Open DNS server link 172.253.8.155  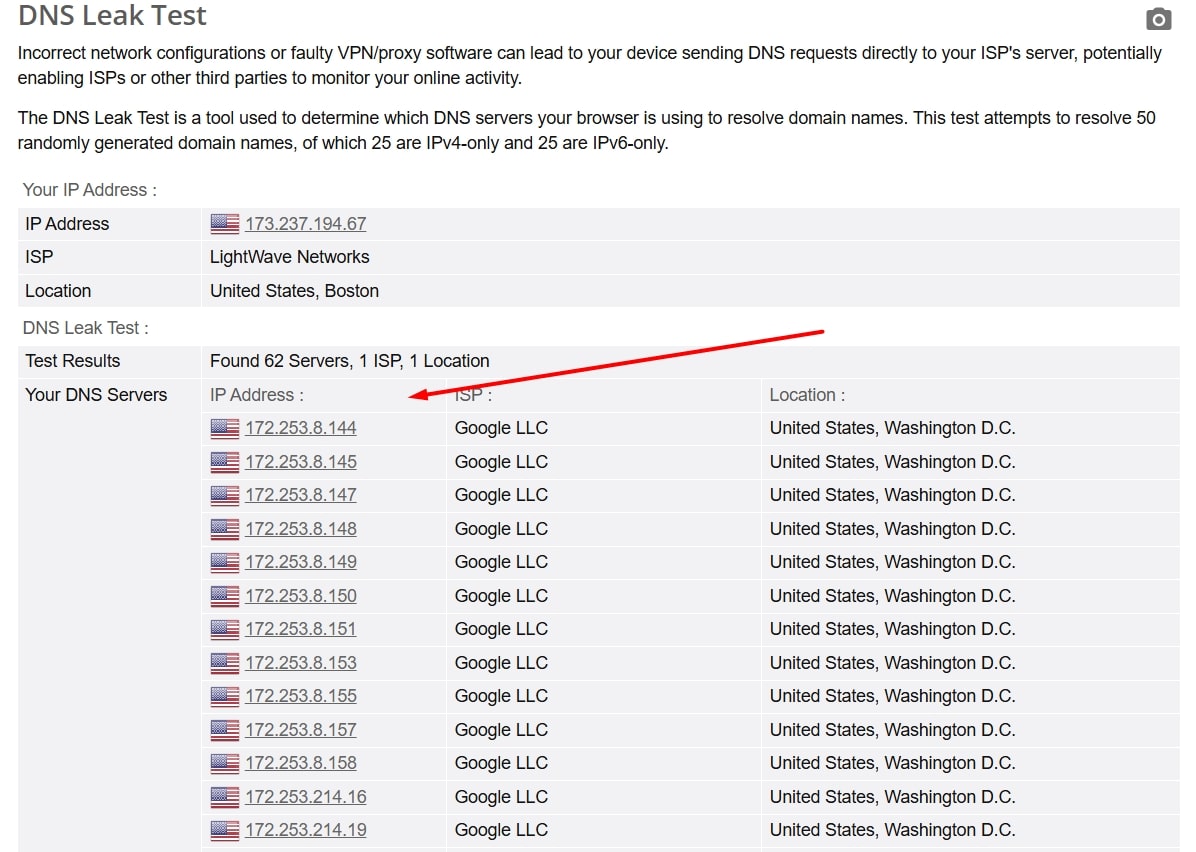301,696
